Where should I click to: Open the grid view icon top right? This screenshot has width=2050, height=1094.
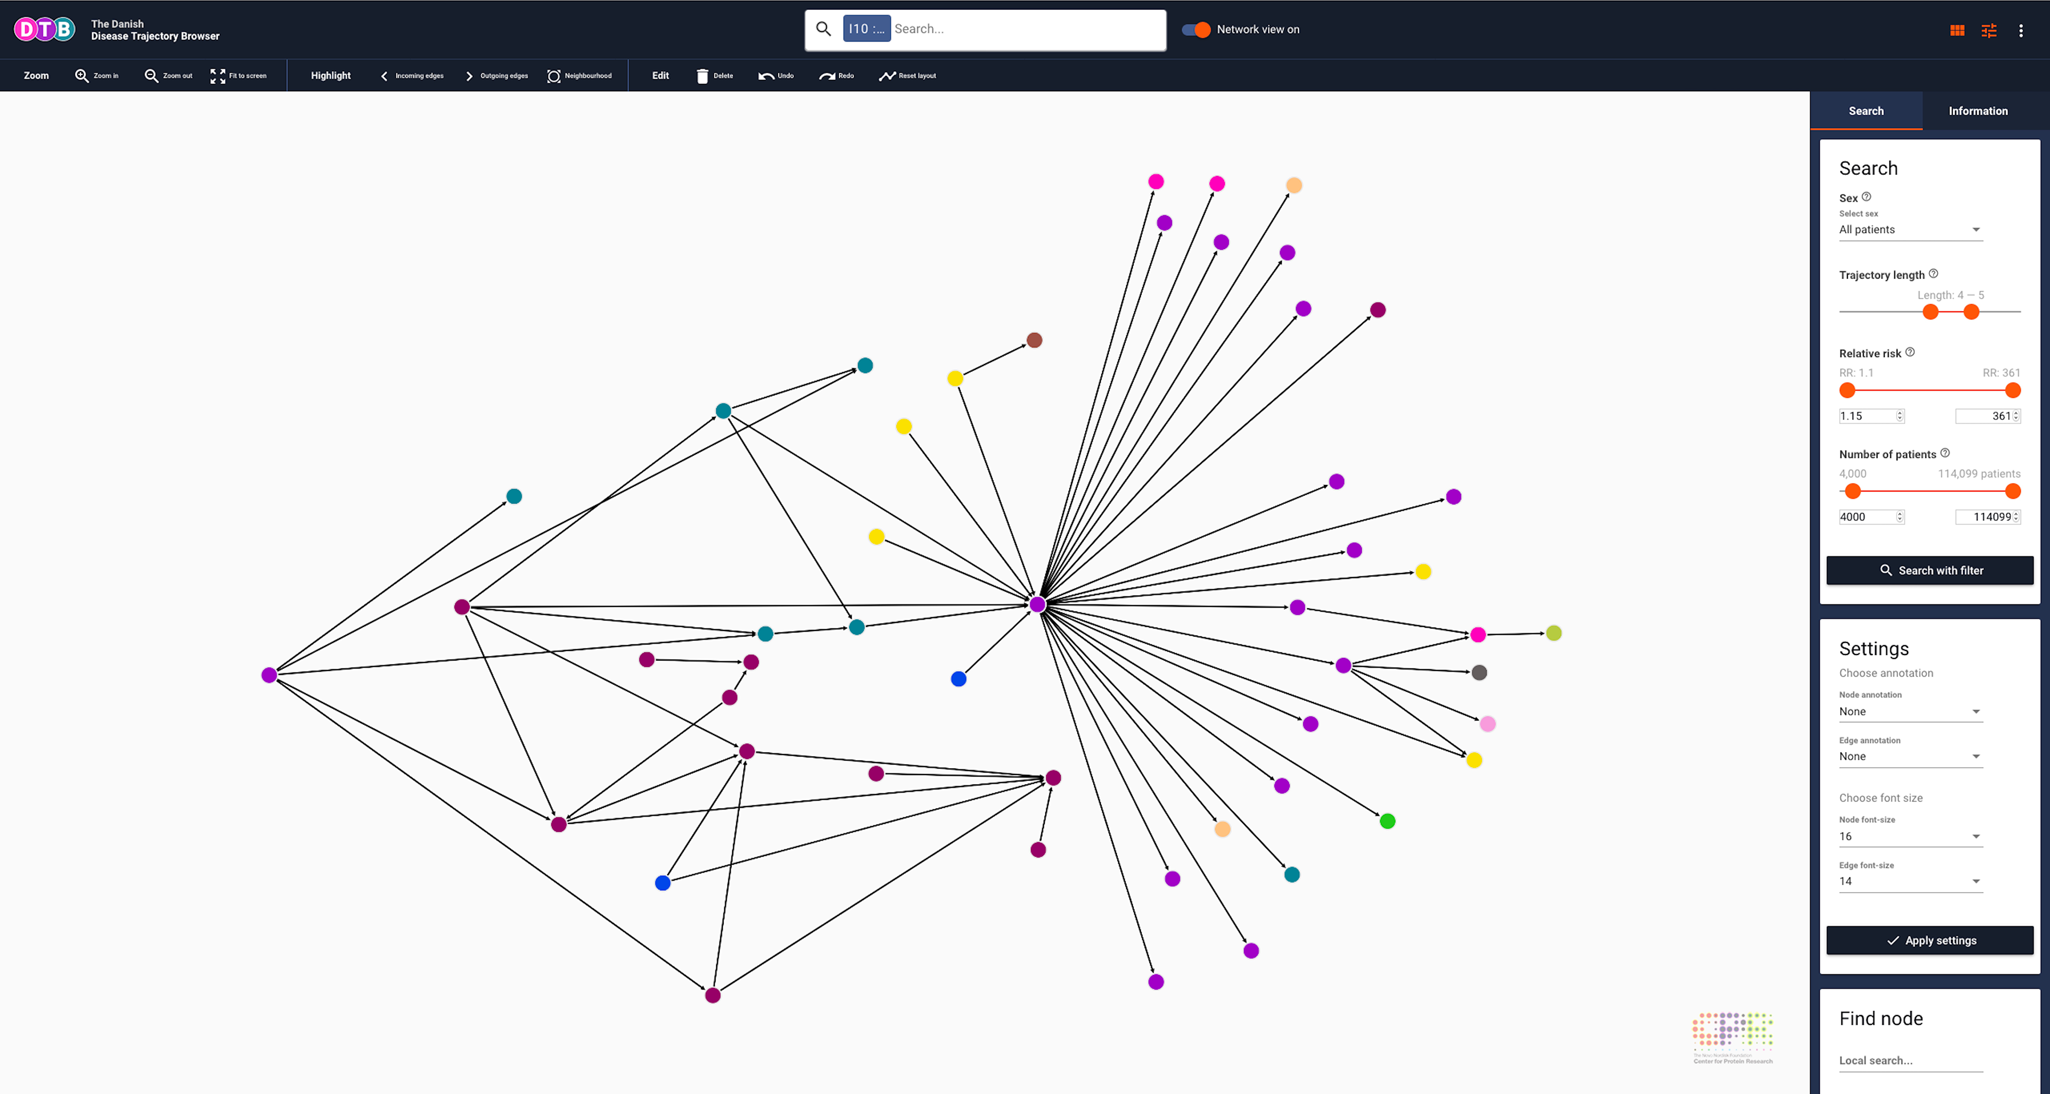[x=1957, y=30]
